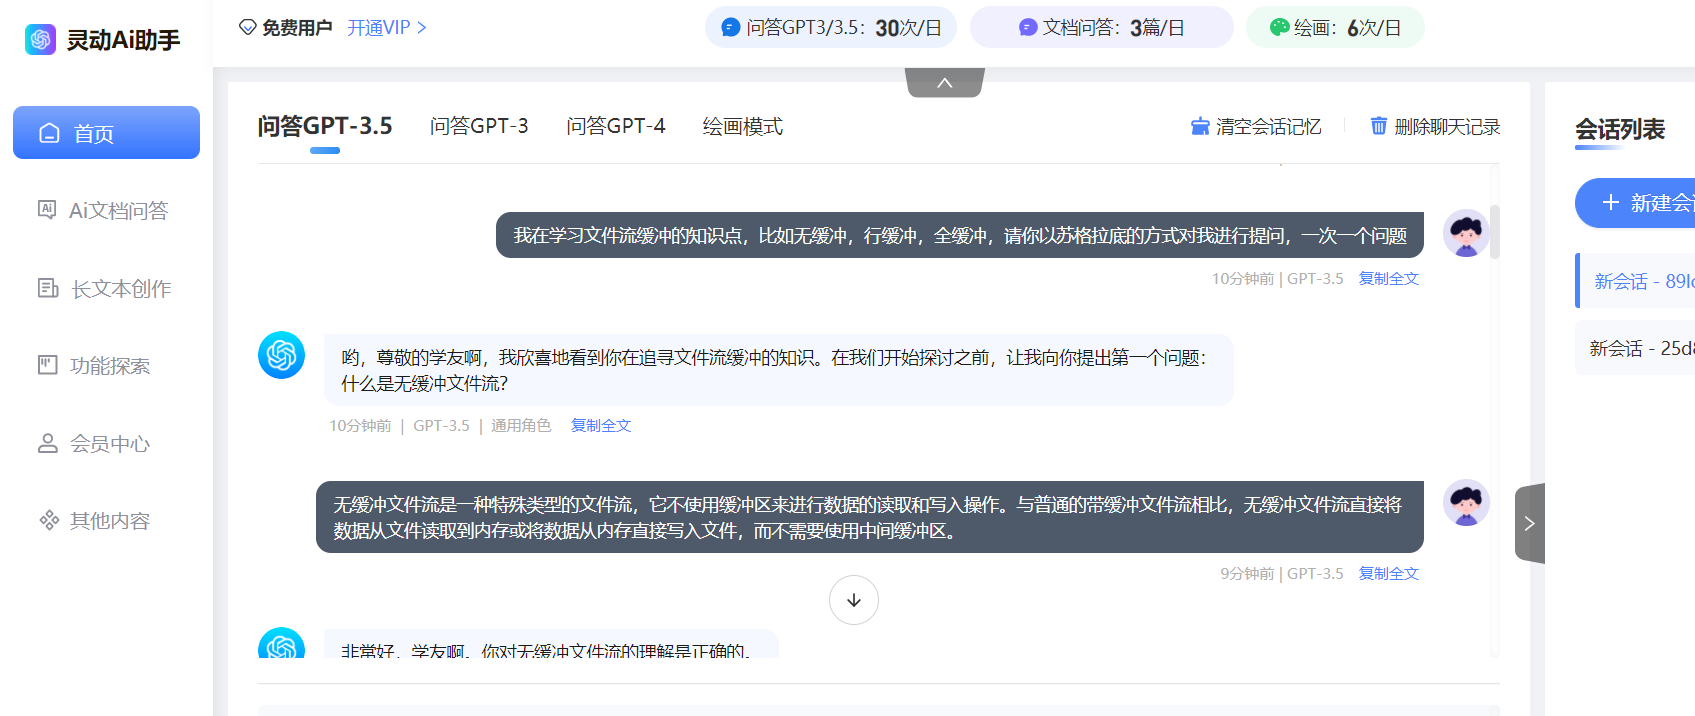Click 删除聊天记录 trash button
1695x716 pixels.
pyautogui.click(x=1435, y=127)
